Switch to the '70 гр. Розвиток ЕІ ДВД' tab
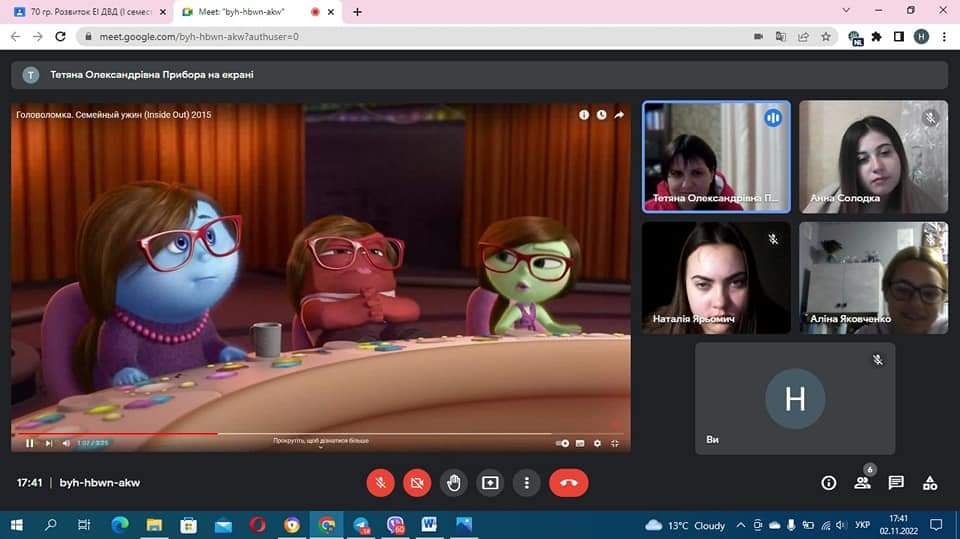This screenshot has height=539, width=960. [x=88, y=11]
